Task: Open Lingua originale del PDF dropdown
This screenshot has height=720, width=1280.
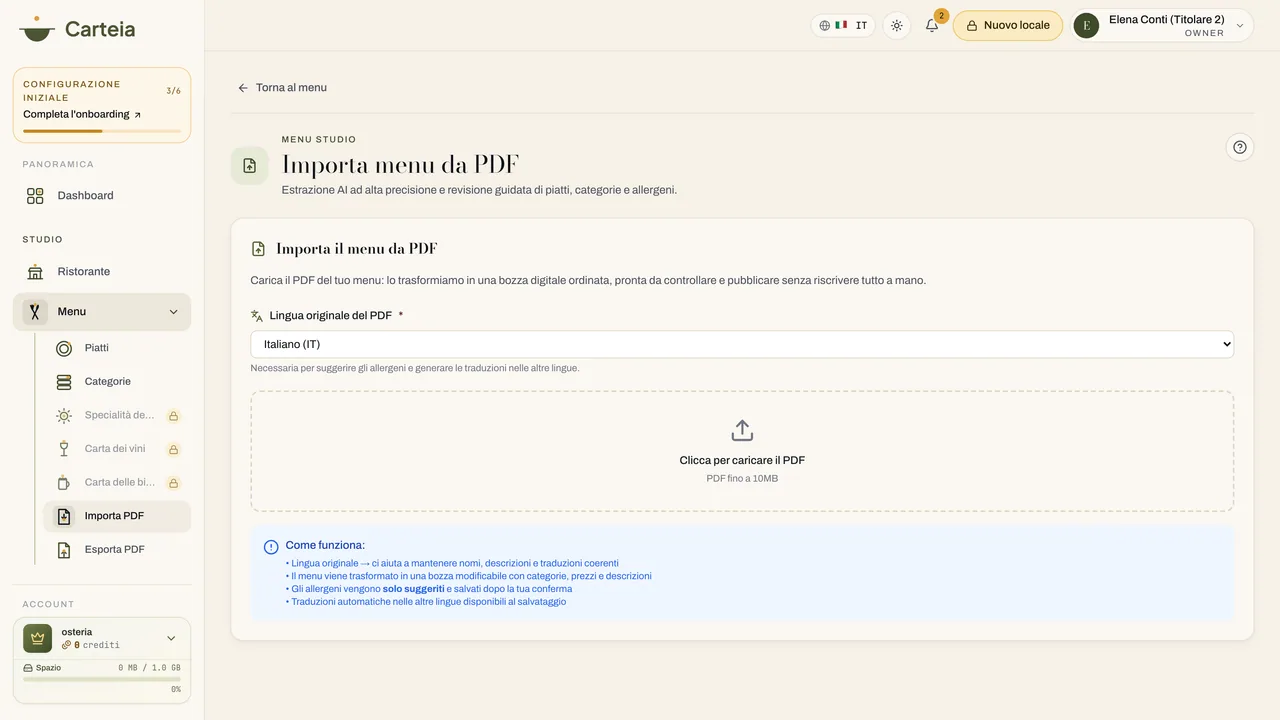Action: [742, 344]
